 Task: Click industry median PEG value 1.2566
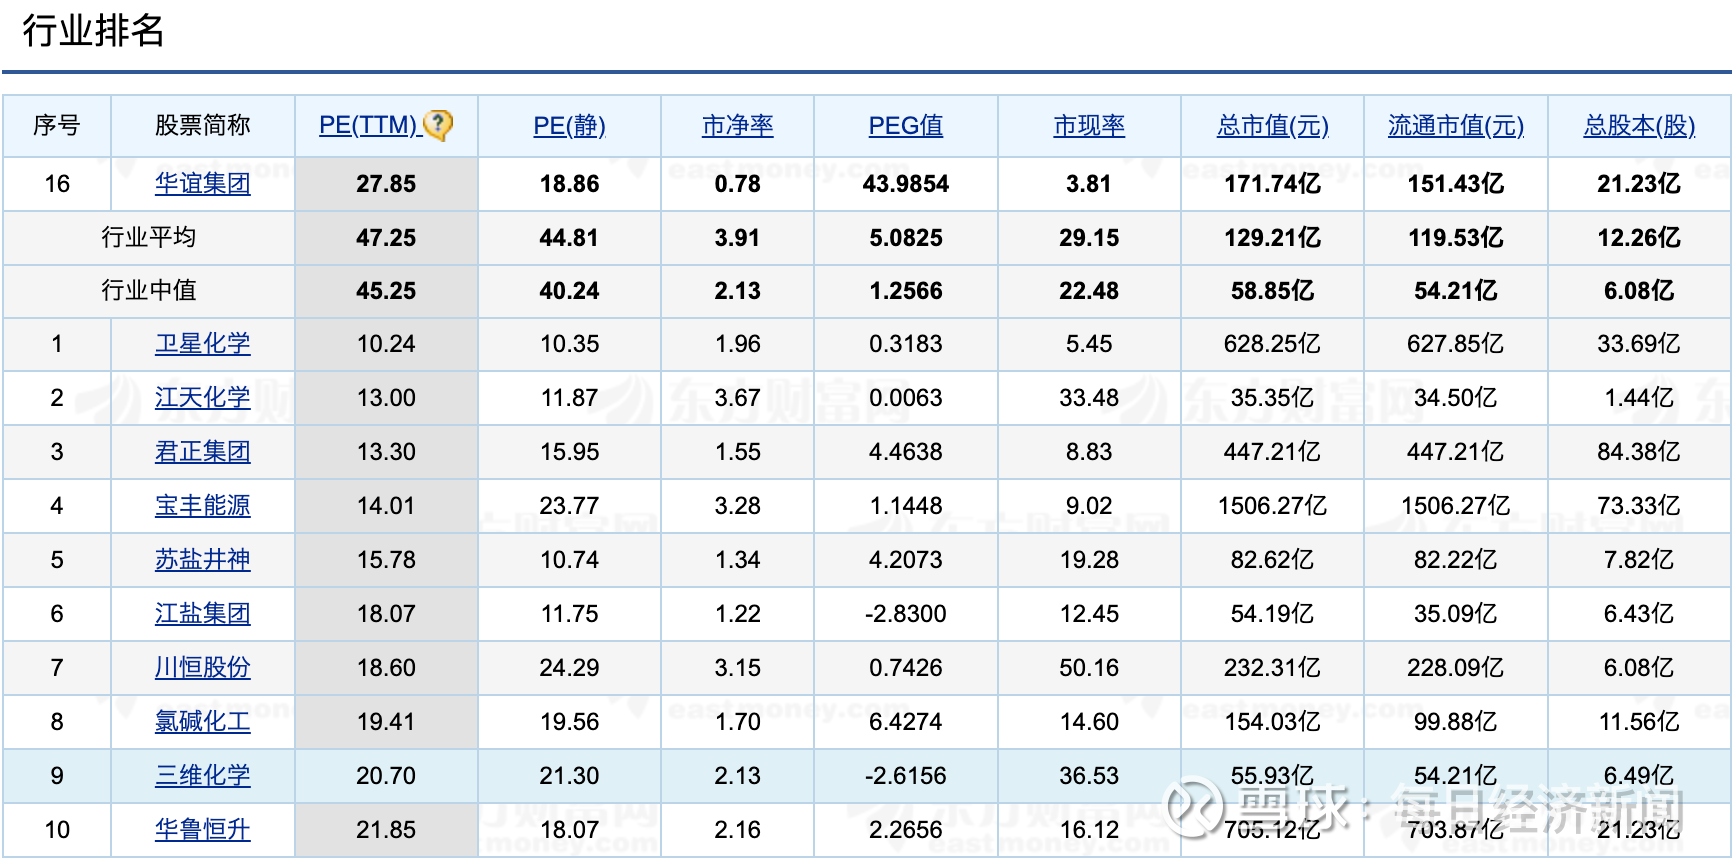click(905, 291)
